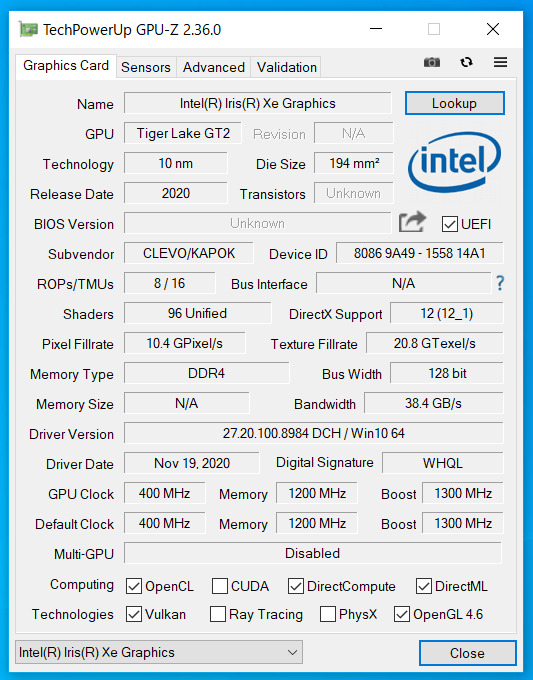Toggle the UEFI checkbox

(x=449, y=224)
